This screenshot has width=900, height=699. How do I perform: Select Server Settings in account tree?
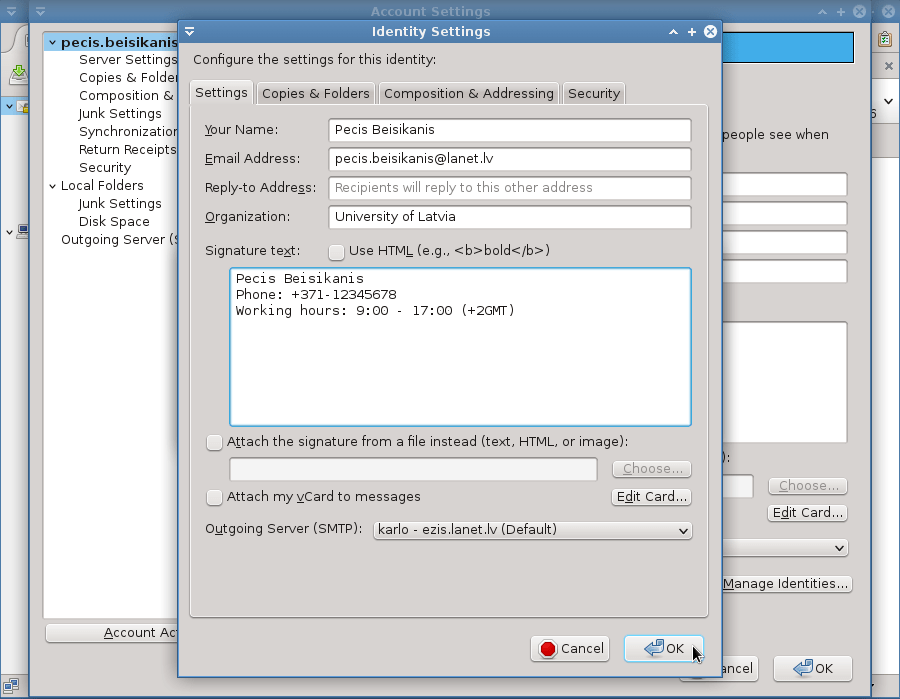tap(128, 60)
